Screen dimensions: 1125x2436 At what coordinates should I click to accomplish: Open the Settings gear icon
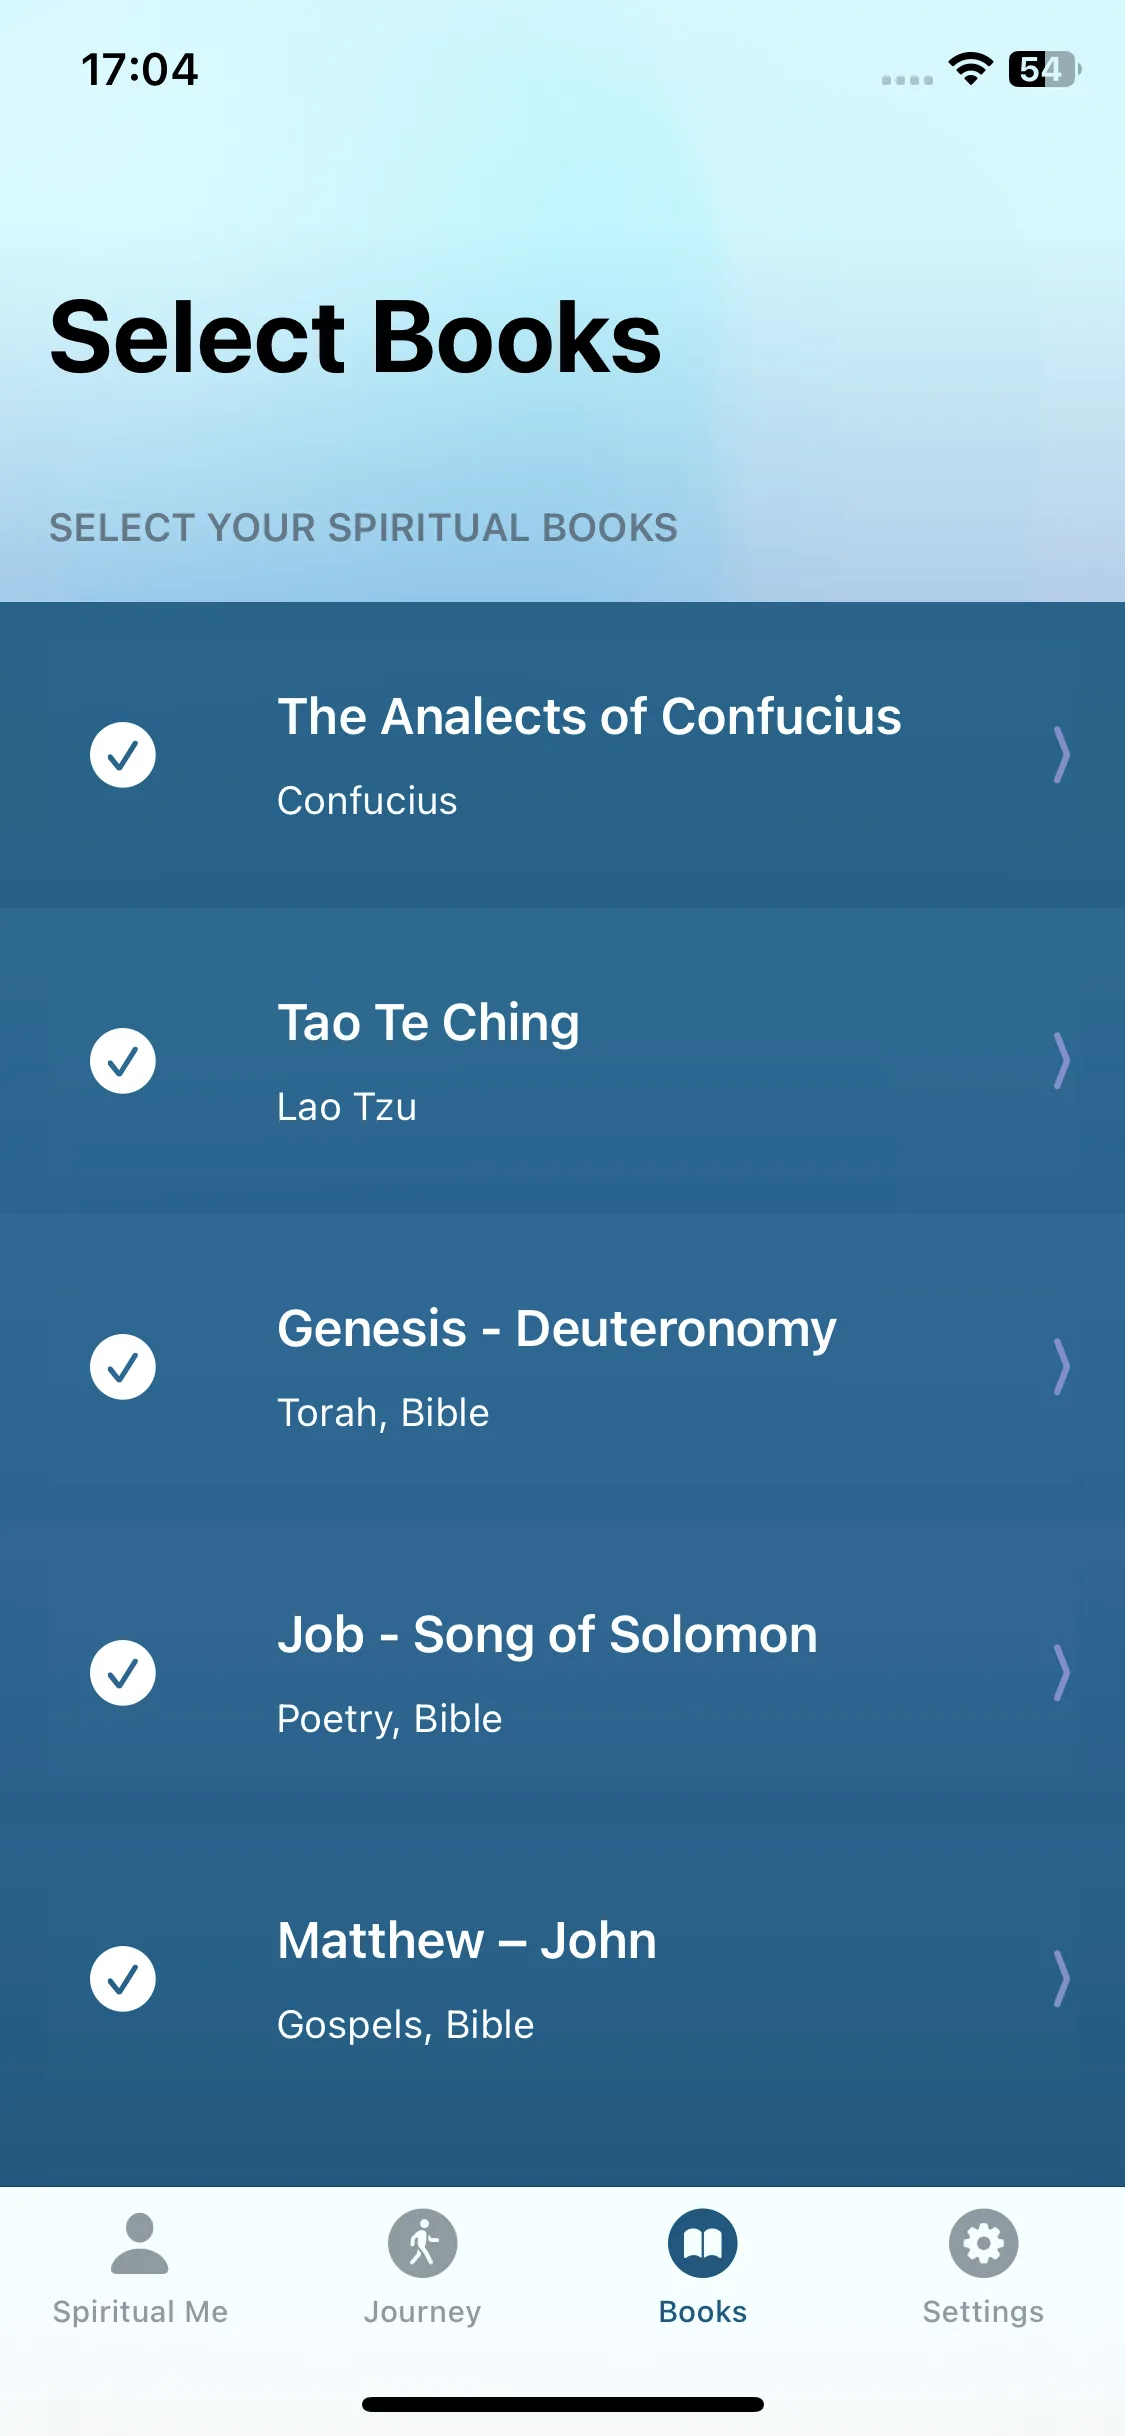[984, 2243]
